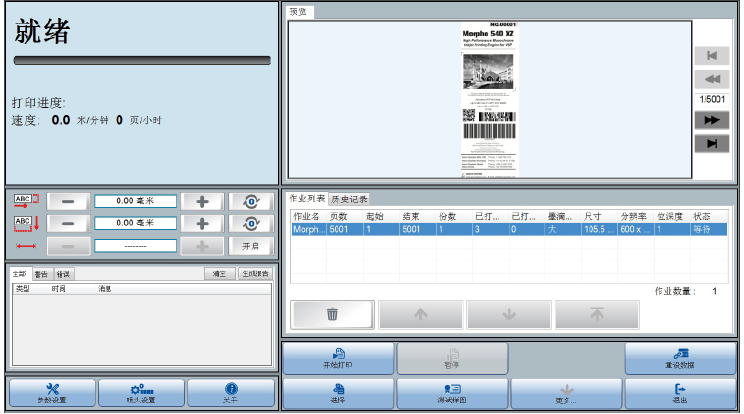Open 参数设置 parameter settings
The height and width of the screenshot is (414, 744).
51,393
